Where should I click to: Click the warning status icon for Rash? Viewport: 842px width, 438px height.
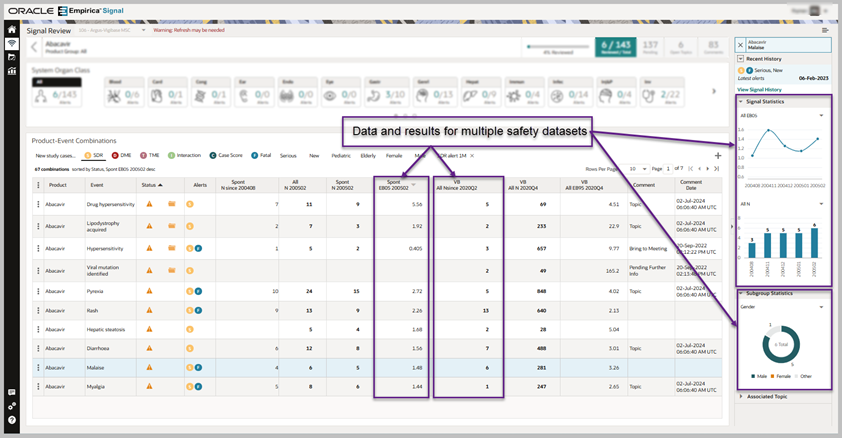(x=149, y=310)
